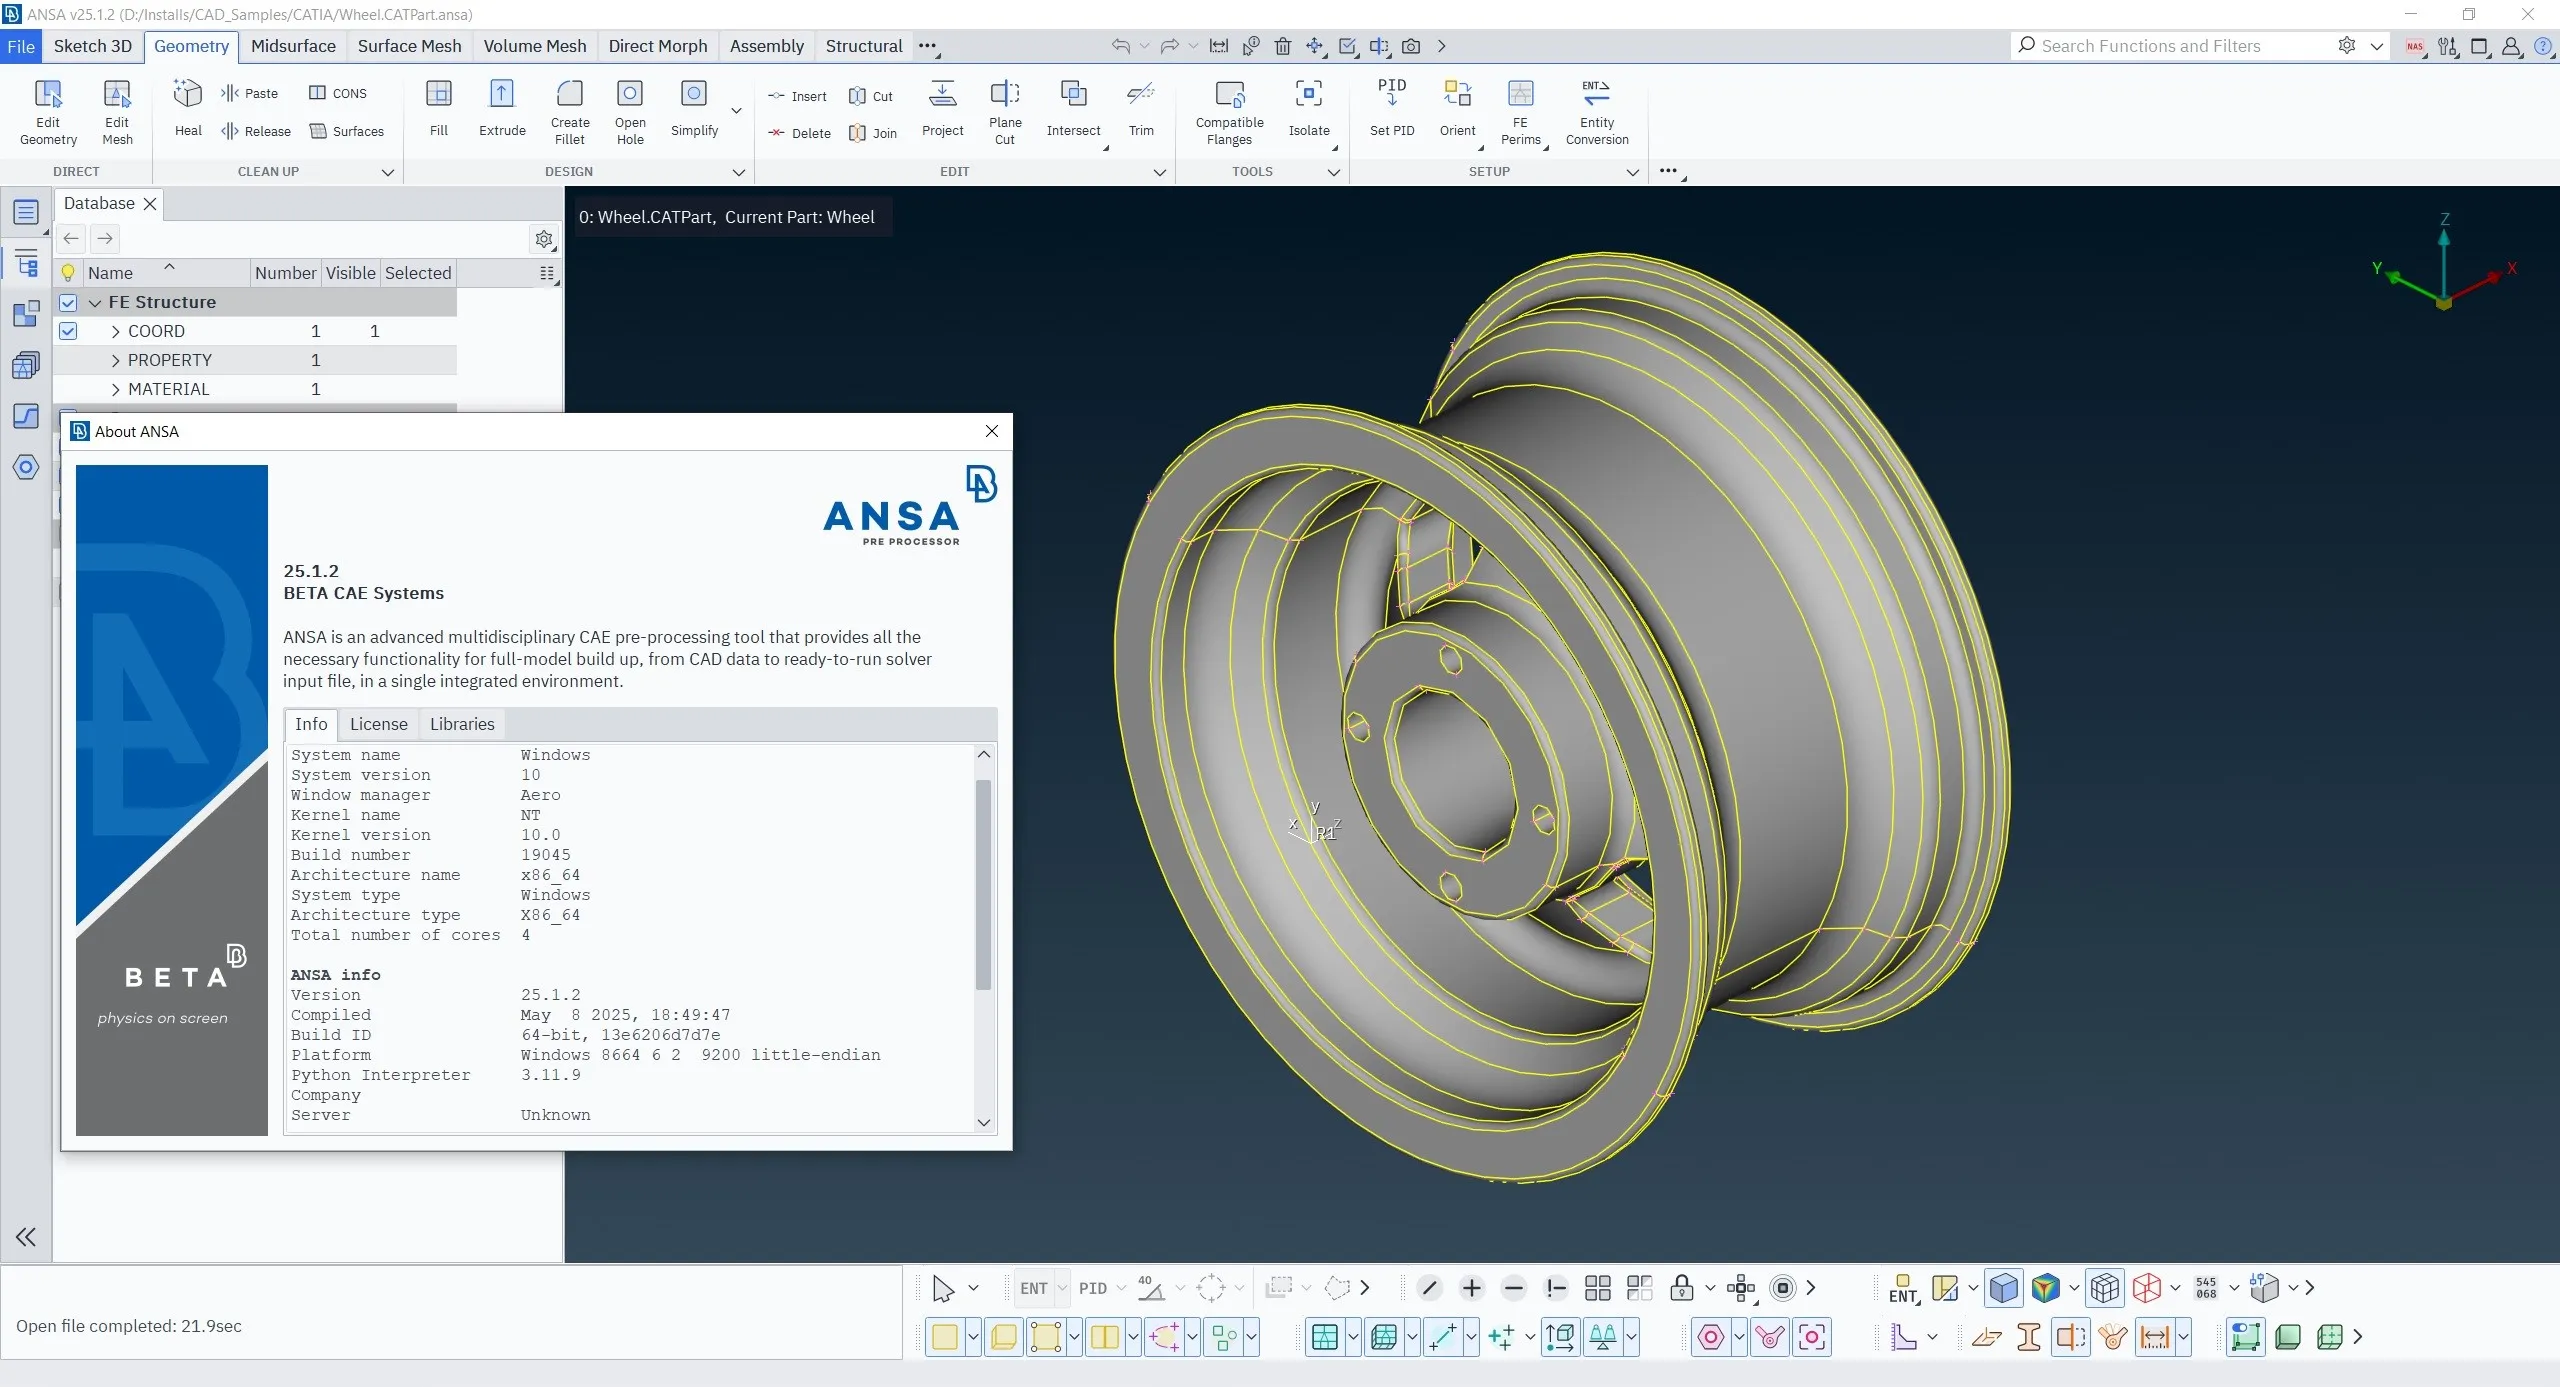Close the About ANSA dialog
Image resolution: width=2560 pixels, height=1387 pixels.
pos(992,431)
